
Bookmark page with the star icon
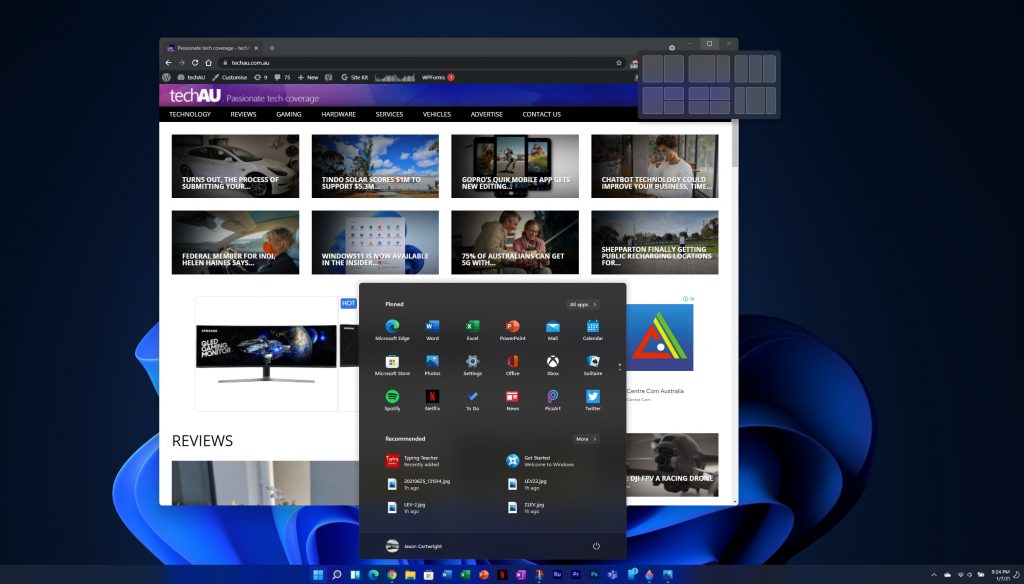click(x=619, y=62)
